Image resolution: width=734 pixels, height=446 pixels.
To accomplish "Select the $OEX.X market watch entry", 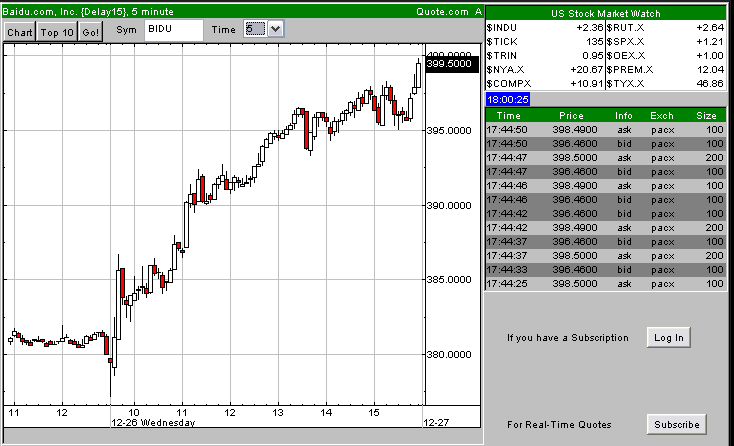I will click(666, 56).
